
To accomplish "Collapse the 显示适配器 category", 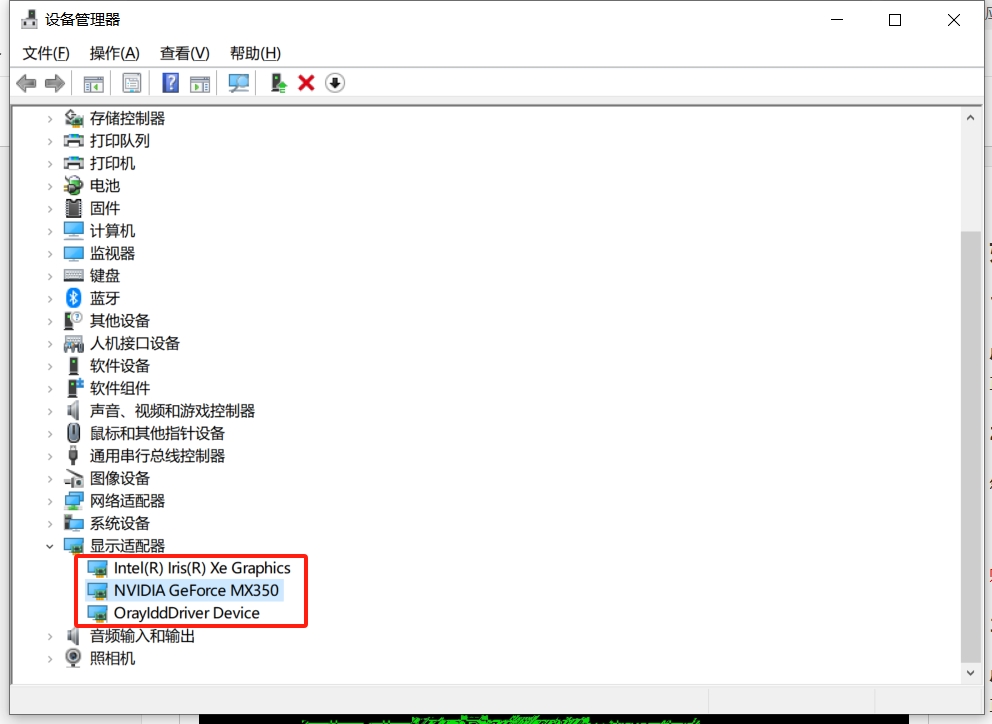I will (x=50, y=546).
